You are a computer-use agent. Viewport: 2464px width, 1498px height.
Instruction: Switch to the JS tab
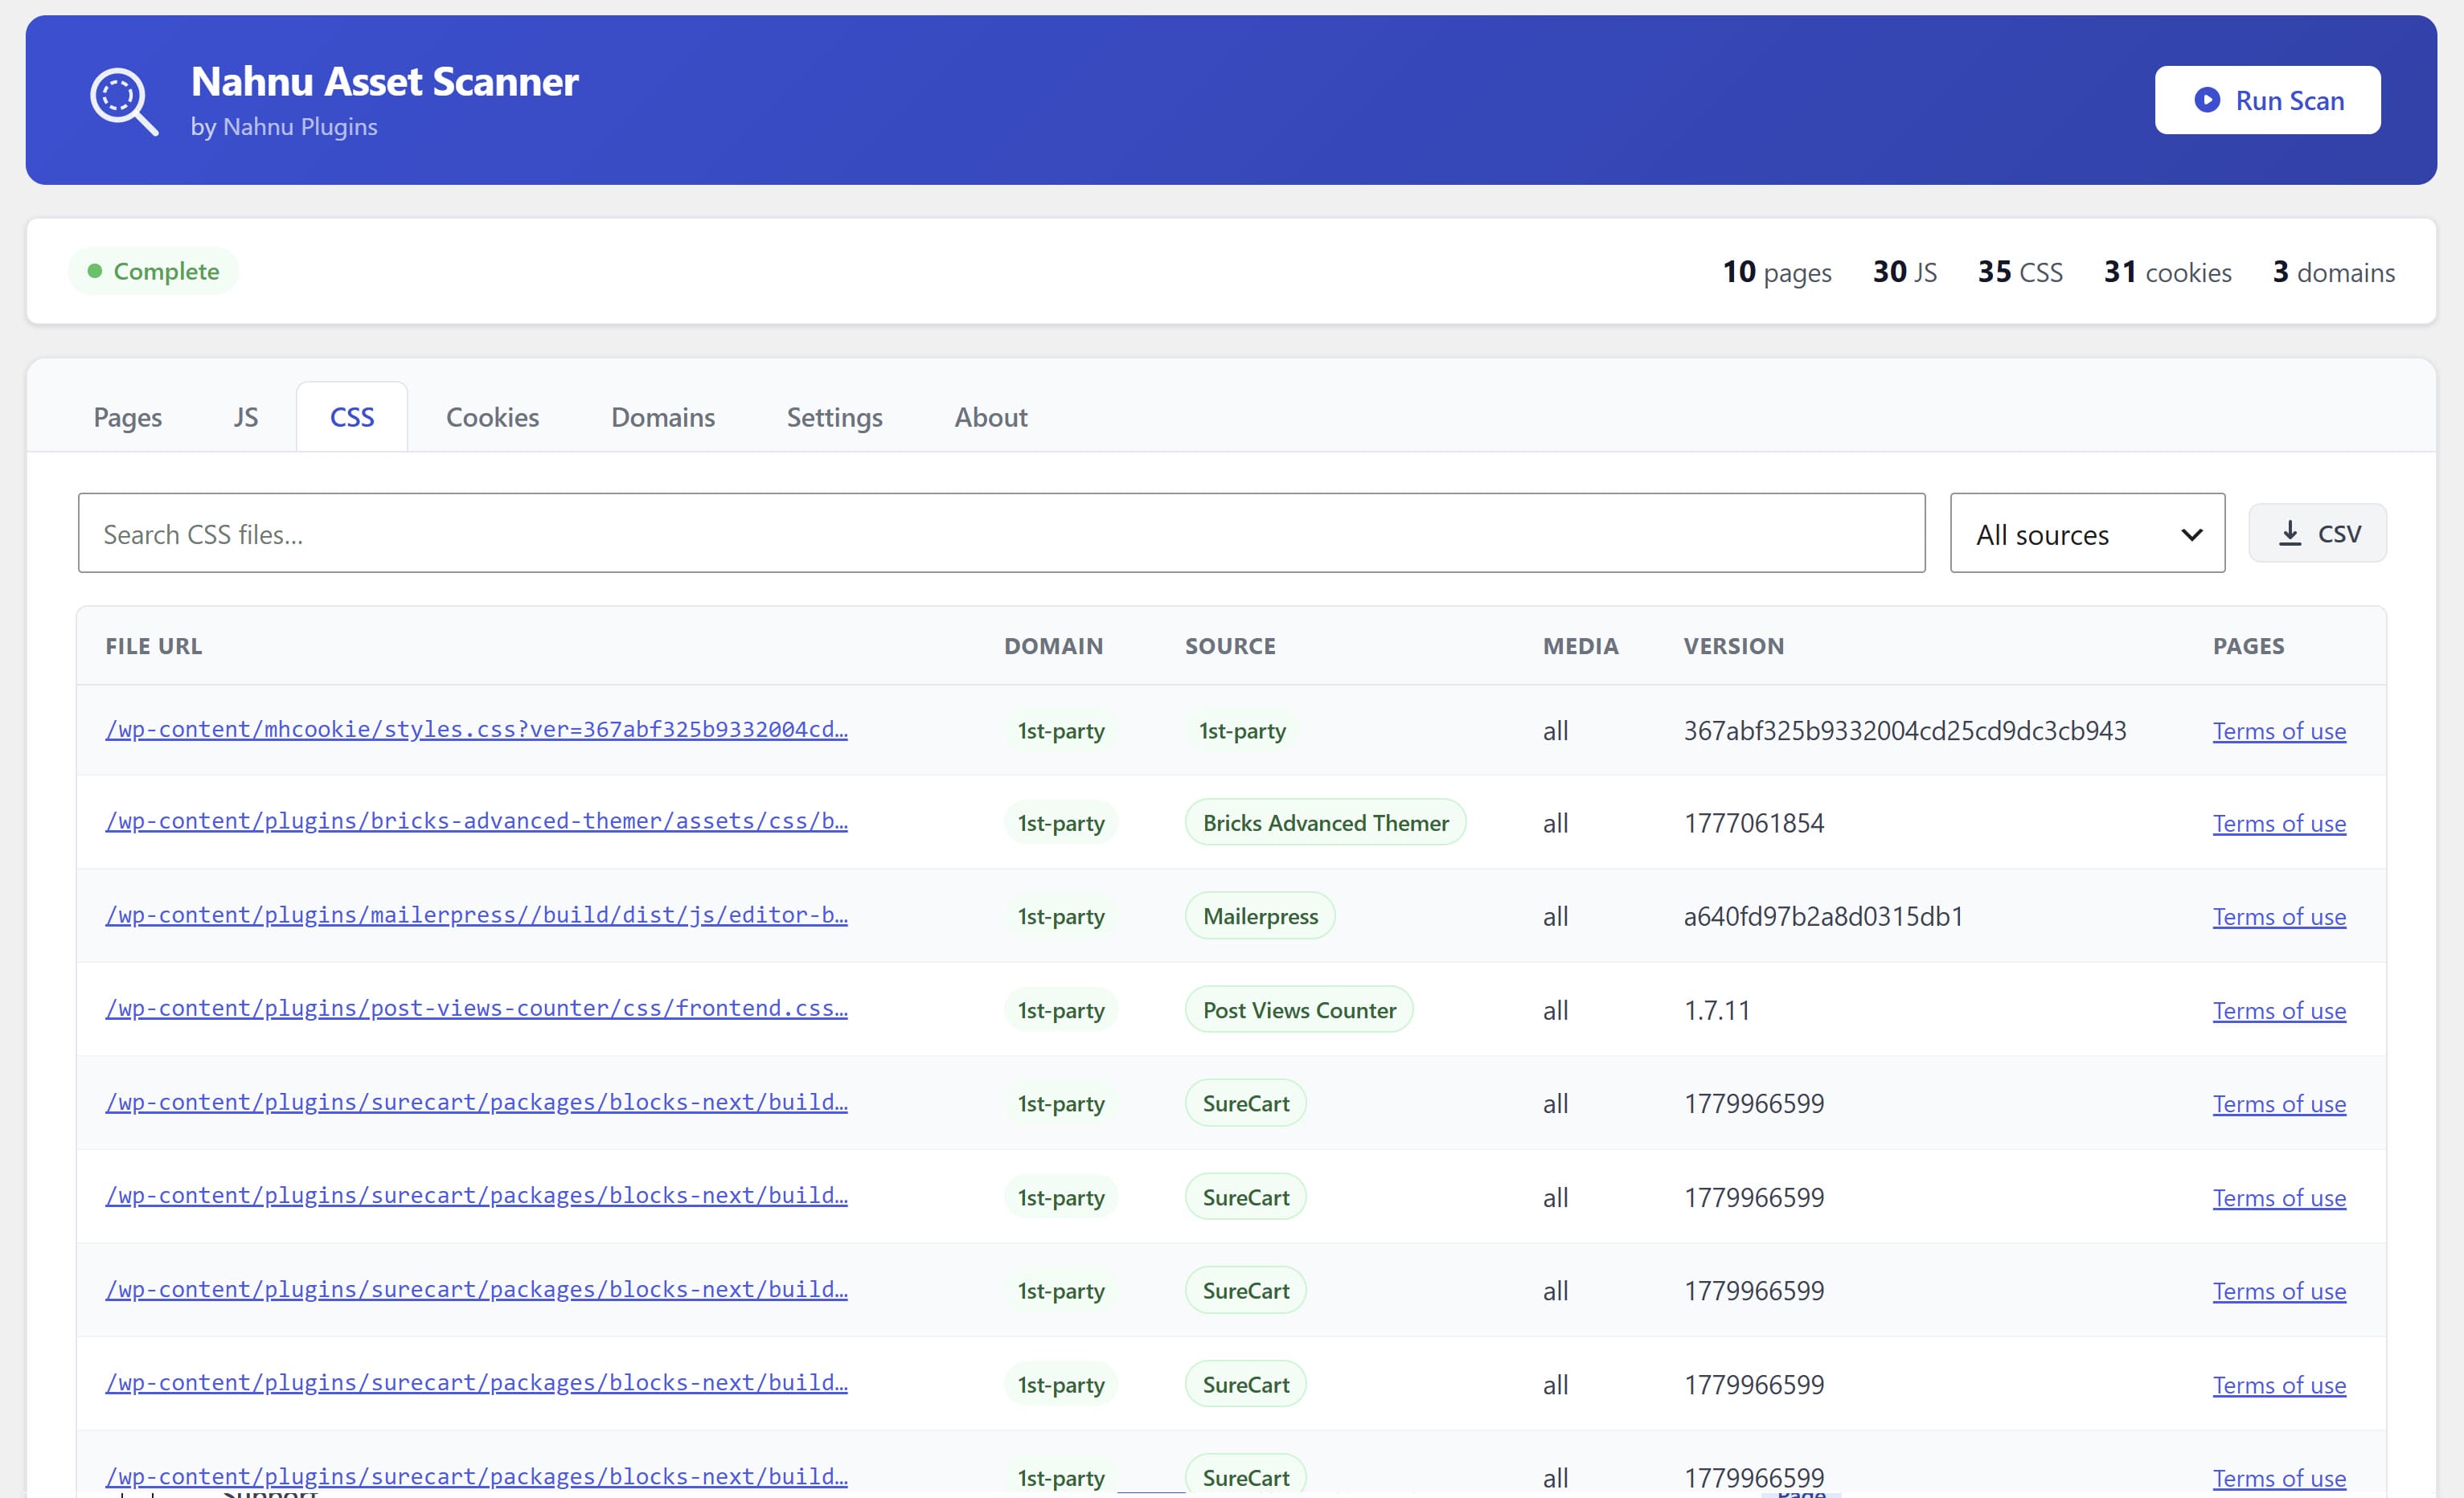[x=246, y=417]
